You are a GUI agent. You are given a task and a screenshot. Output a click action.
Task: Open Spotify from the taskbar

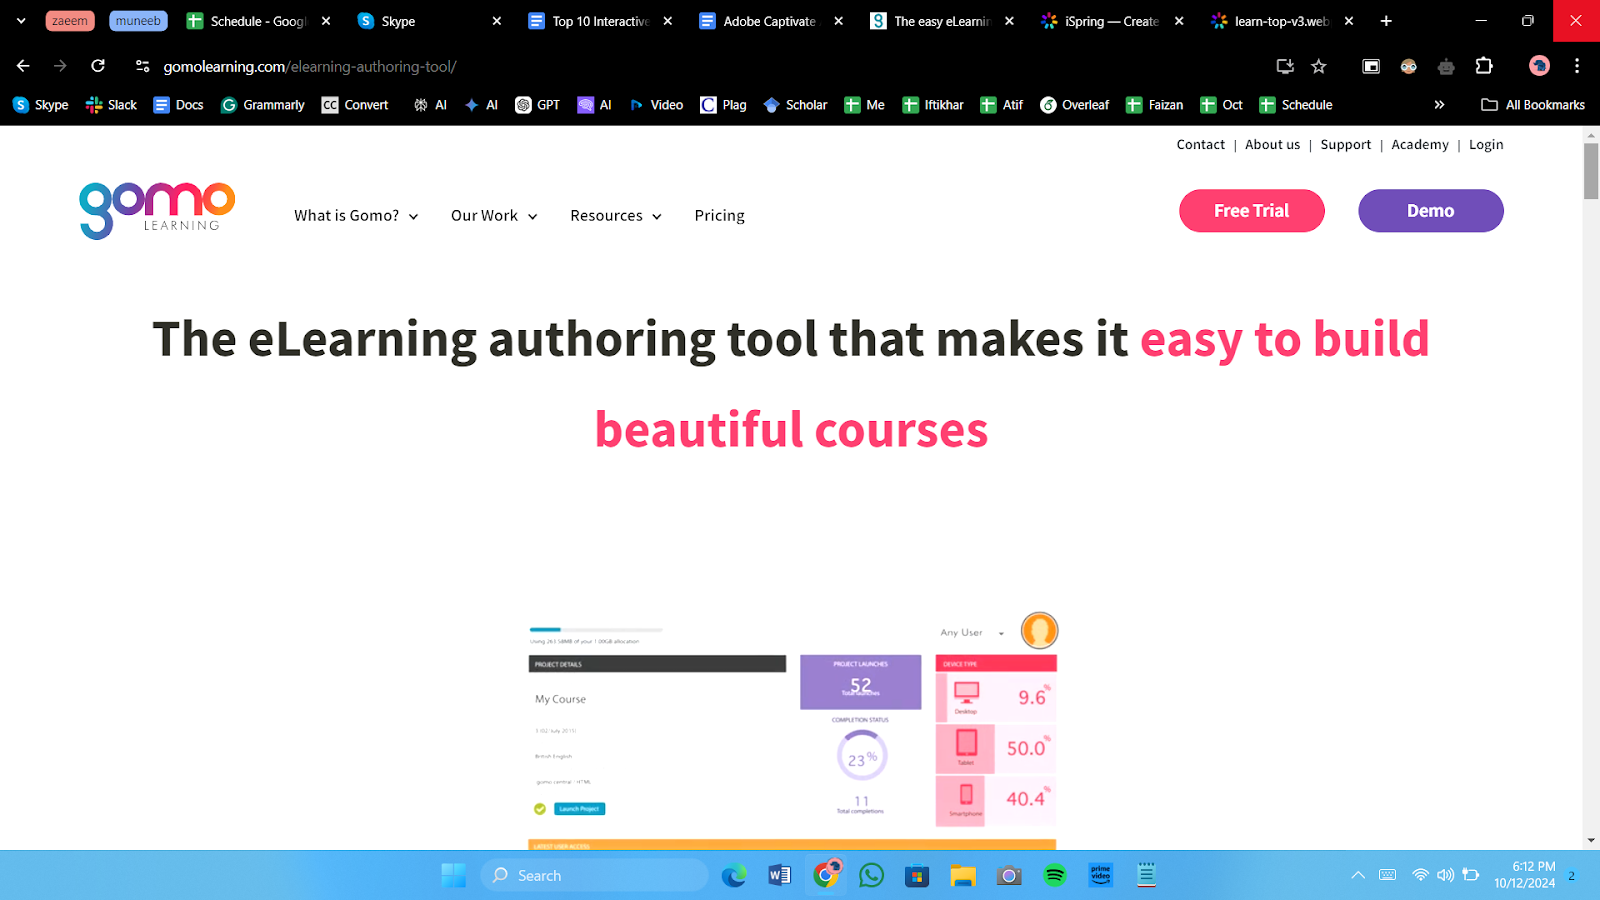(1055, 875)
